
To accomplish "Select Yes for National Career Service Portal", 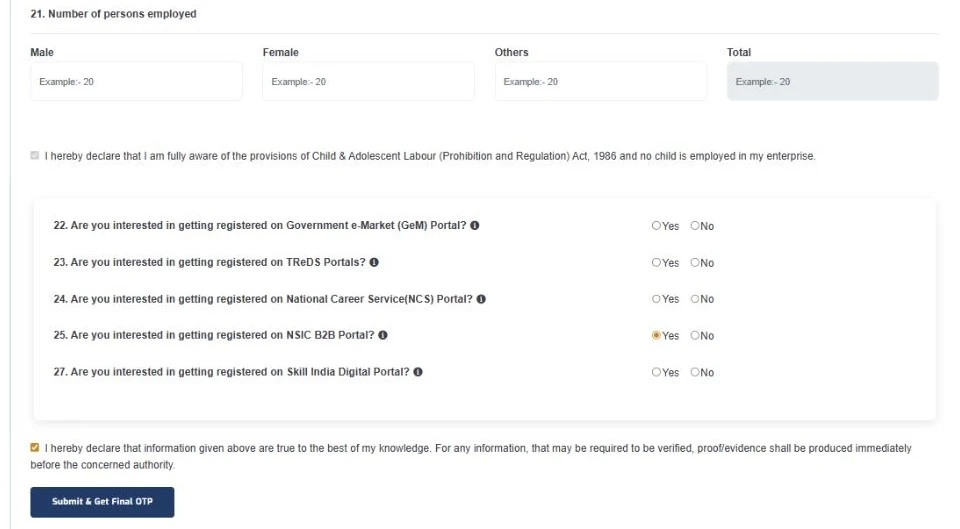I will pos(657,299).
